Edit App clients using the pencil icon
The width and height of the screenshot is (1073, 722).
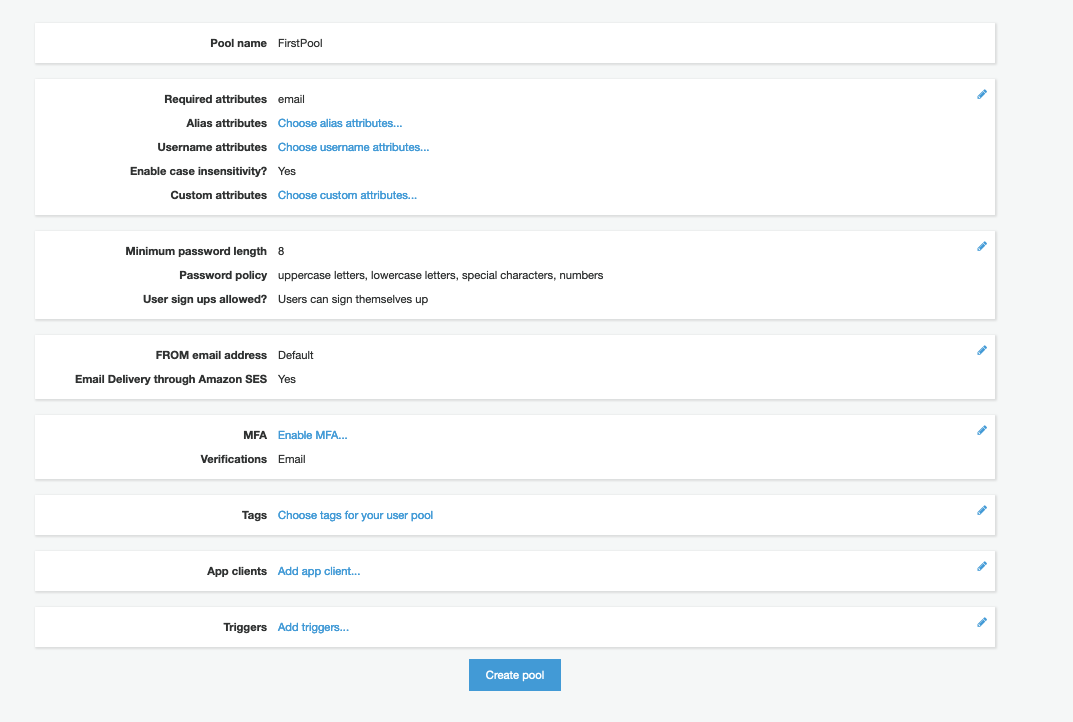(x=981, y=567)
